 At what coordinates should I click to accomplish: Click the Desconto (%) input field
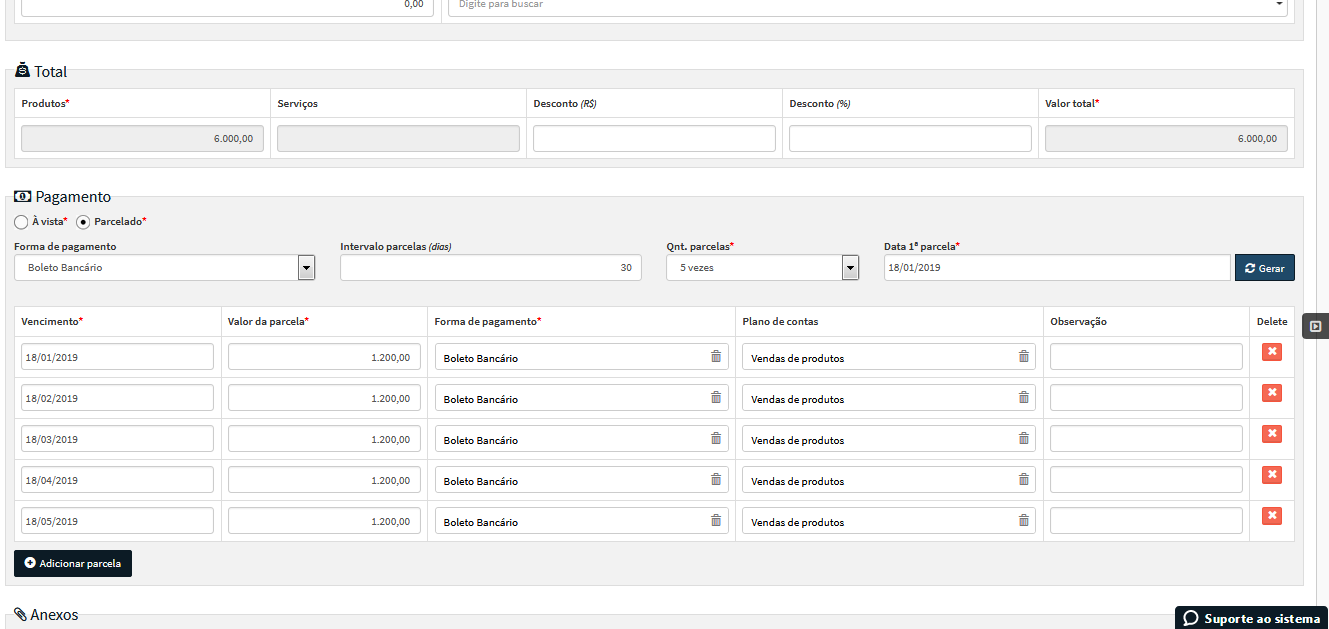click(x=910, y=139)
